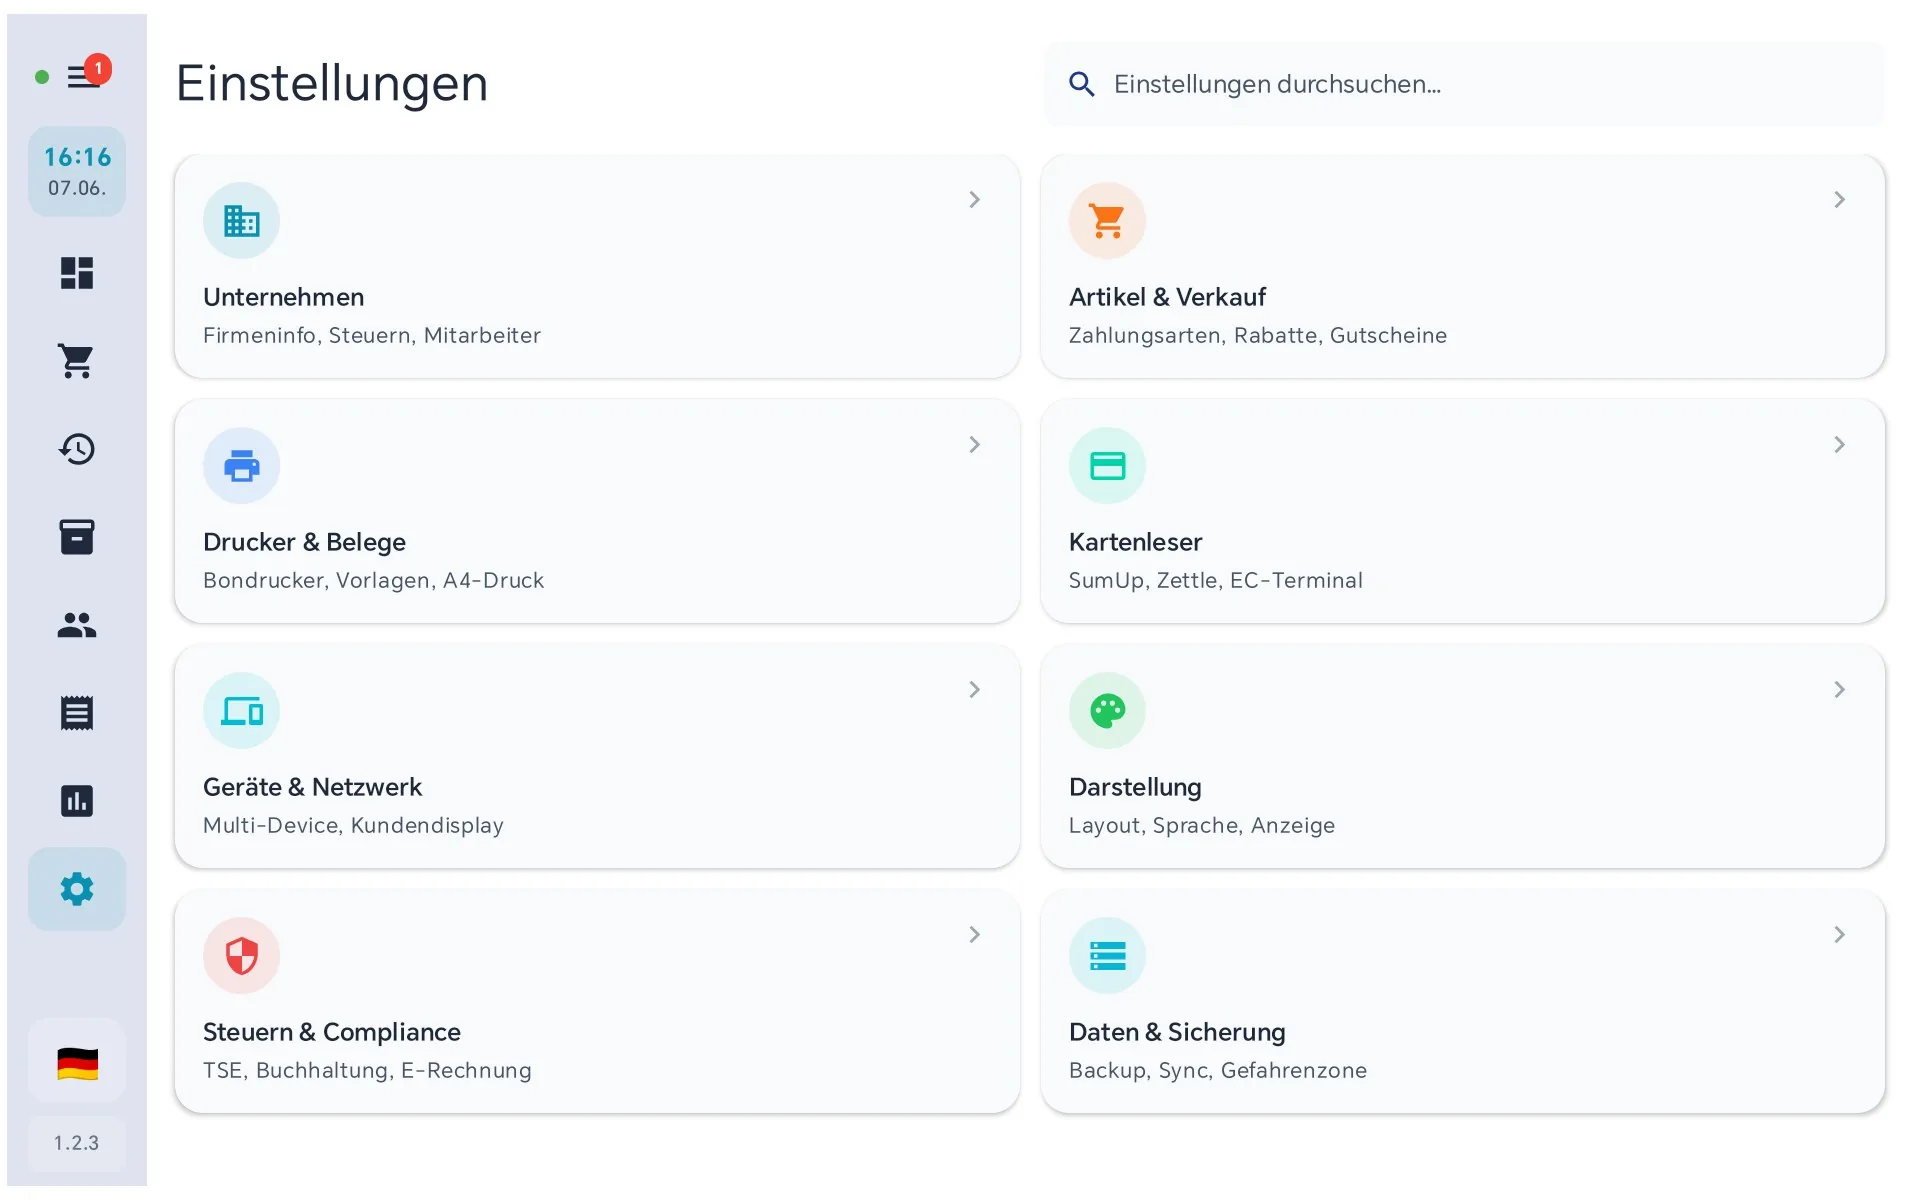1920x1200 pixels.
Task: Open the bar chart statistics sidebar icon
Action: 77,801
